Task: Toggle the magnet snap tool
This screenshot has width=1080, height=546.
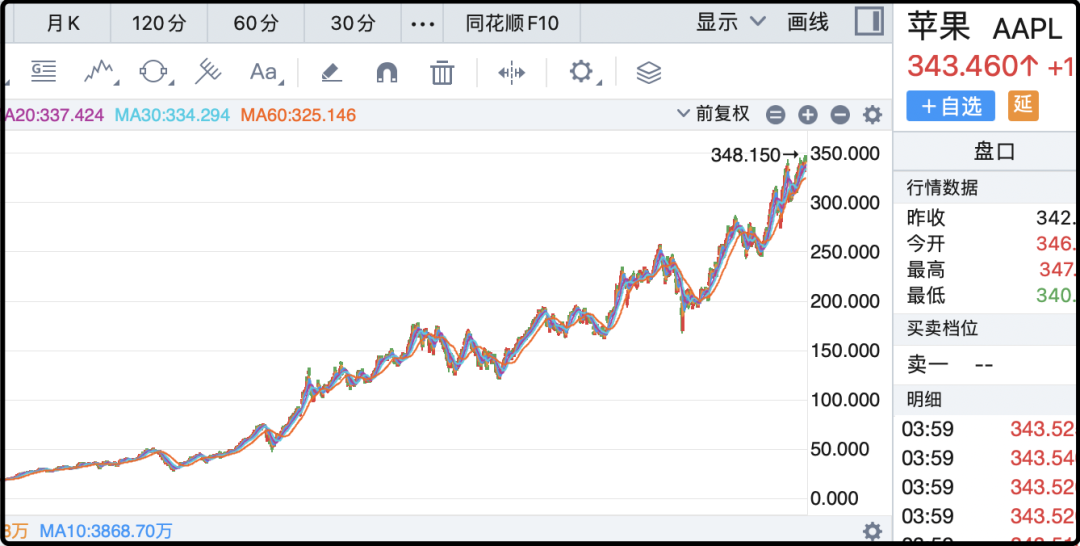Action: [387, 72]
